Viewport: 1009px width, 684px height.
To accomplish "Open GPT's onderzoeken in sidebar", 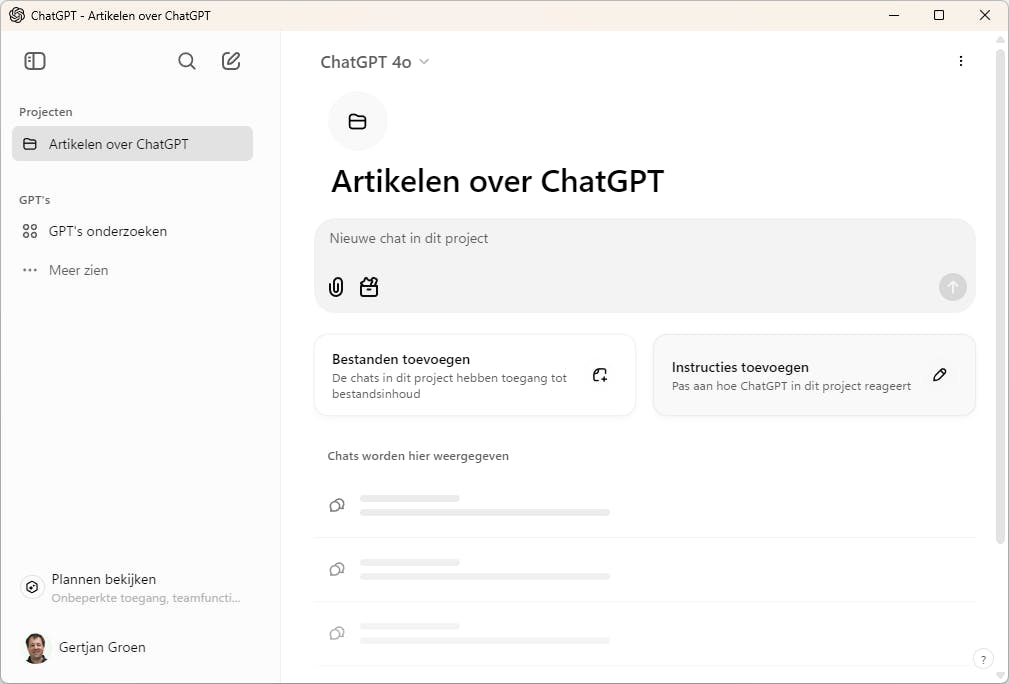I will pos(107,231).
